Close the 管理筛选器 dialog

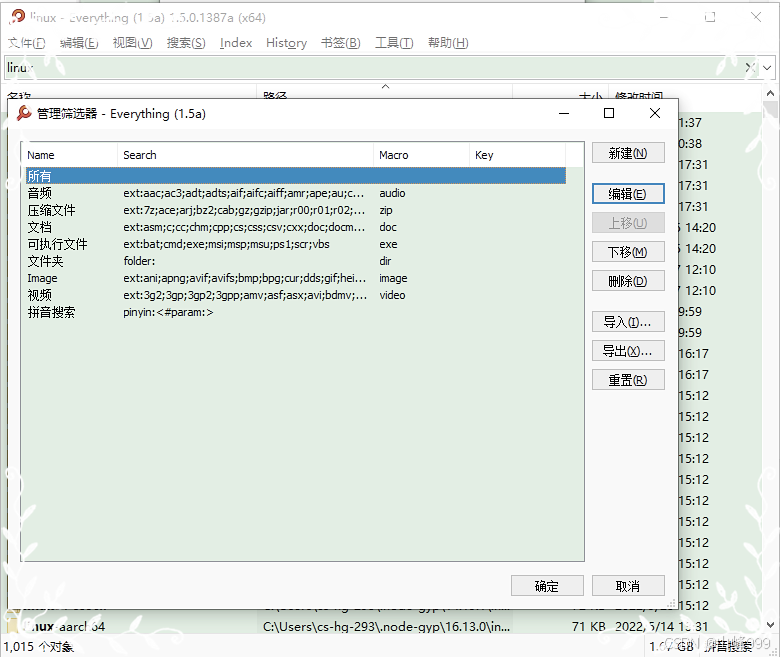(655, 113)
